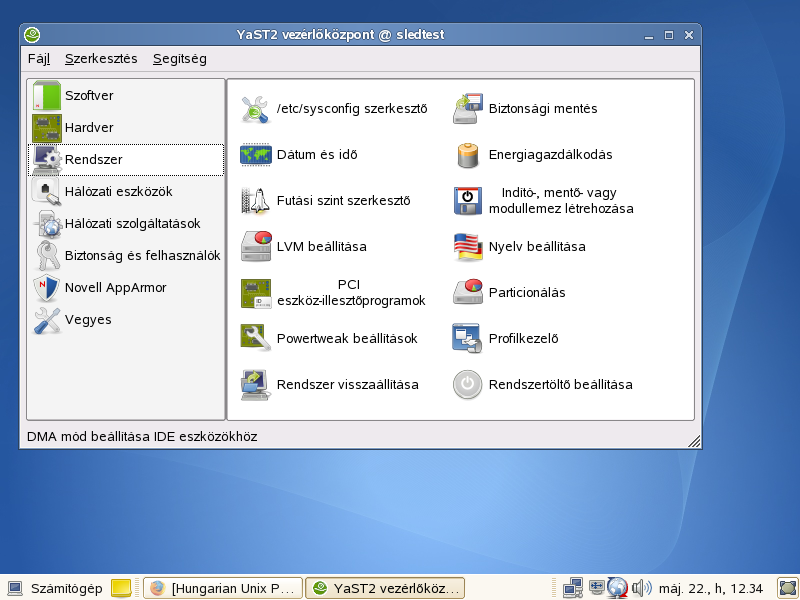Click the globe tray icon
Image resolution: width=800 pixels, height=600 pixels.
(x=617, y=588)
